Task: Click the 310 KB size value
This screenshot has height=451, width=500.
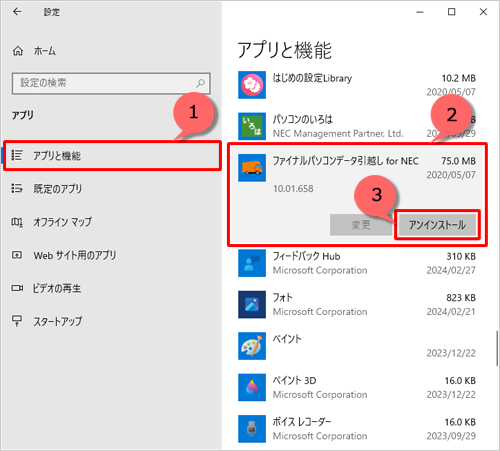Action: click(x=461, y=256)
